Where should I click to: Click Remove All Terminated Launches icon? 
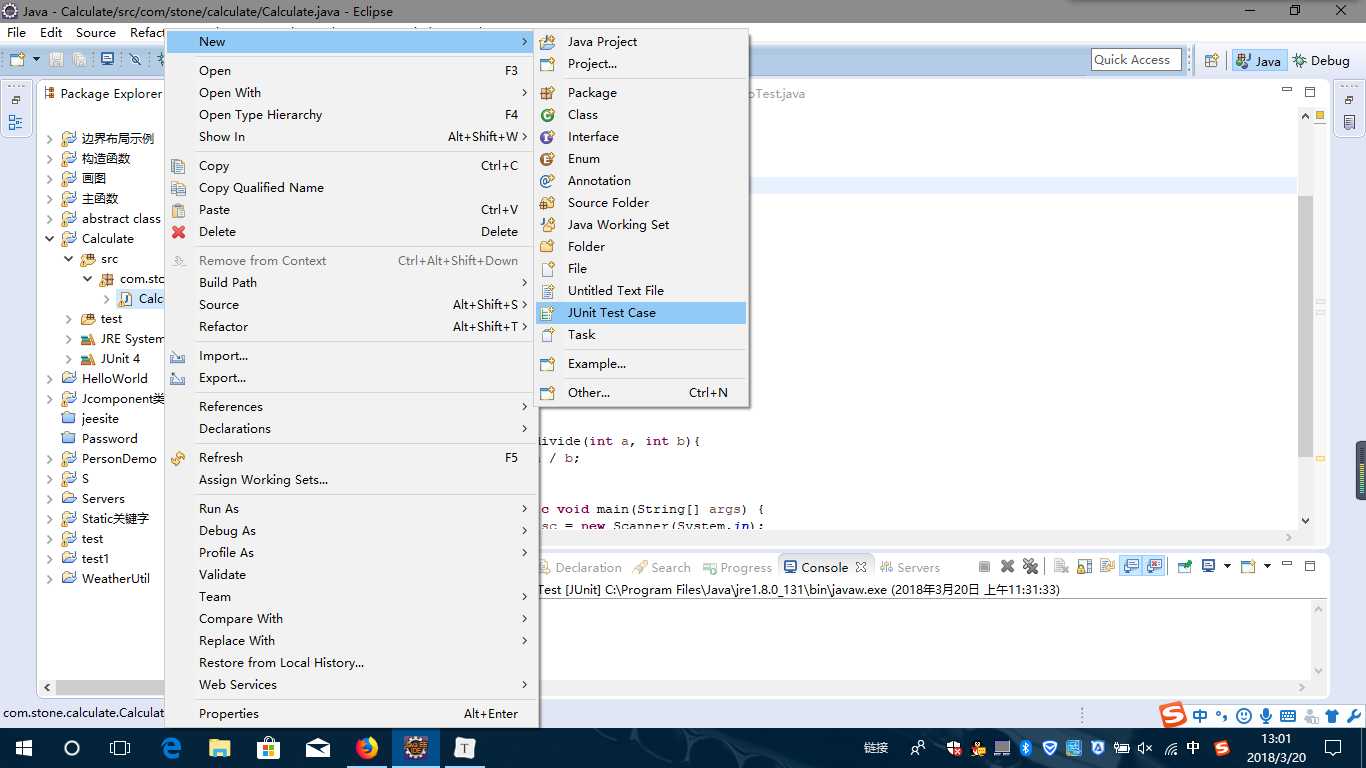[x=1030, y=566]
